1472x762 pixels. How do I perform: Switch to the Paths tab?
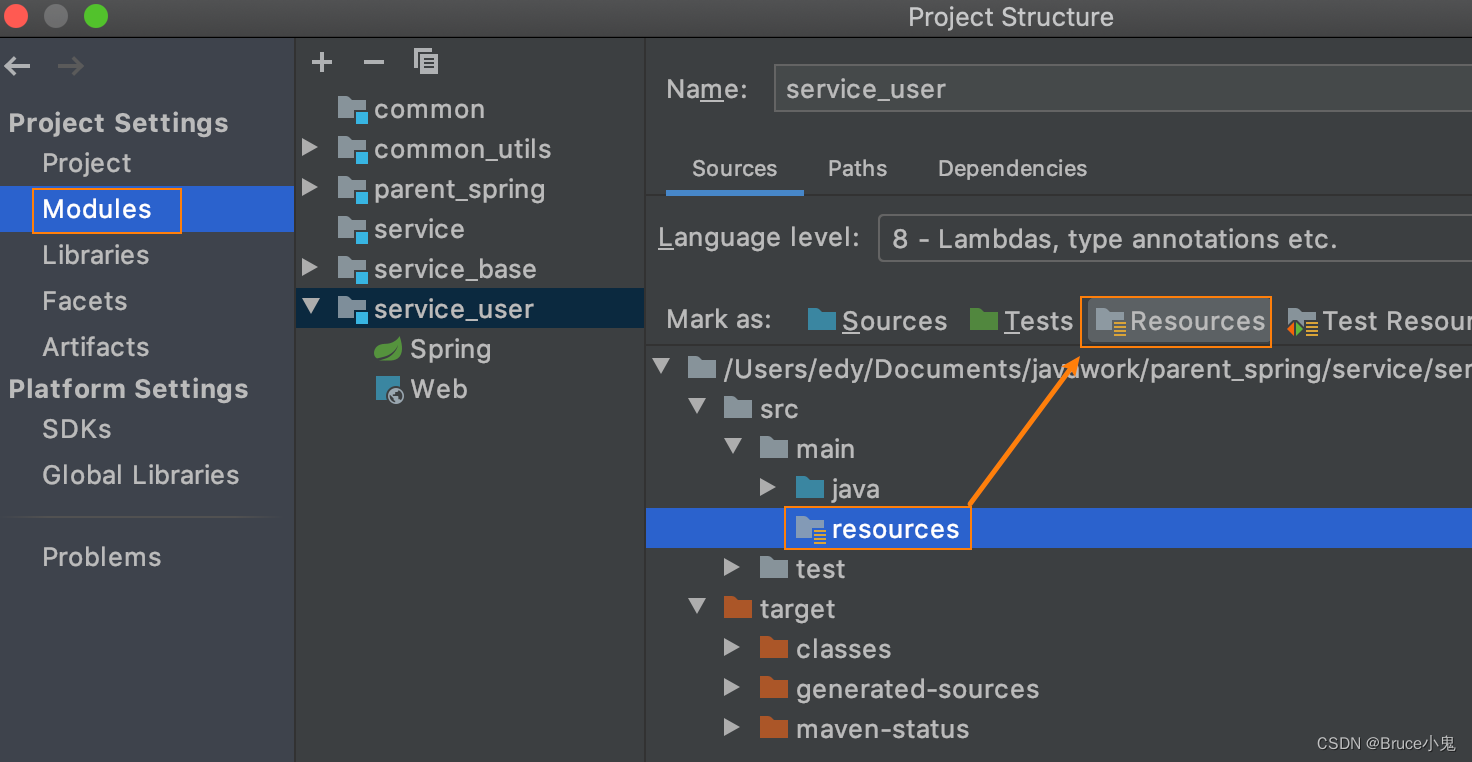point(857,168)
